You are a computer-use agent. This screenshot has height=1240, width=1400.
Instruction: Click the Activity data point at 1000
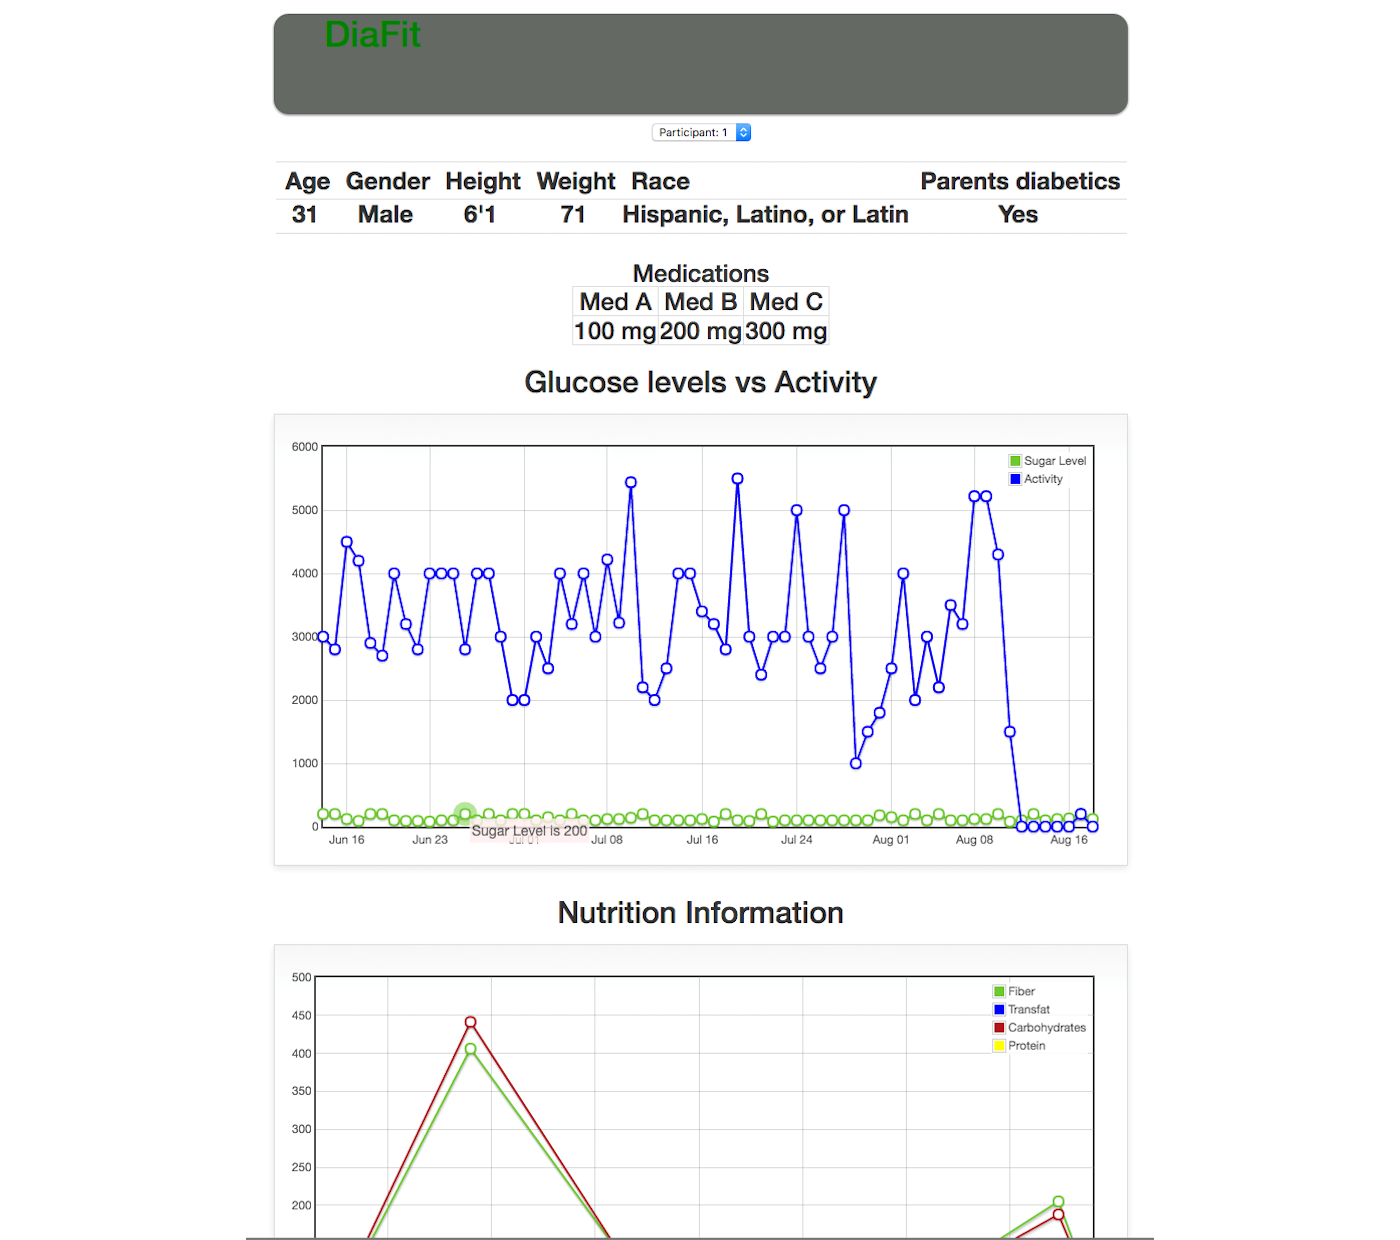click(x=856, y=763)
